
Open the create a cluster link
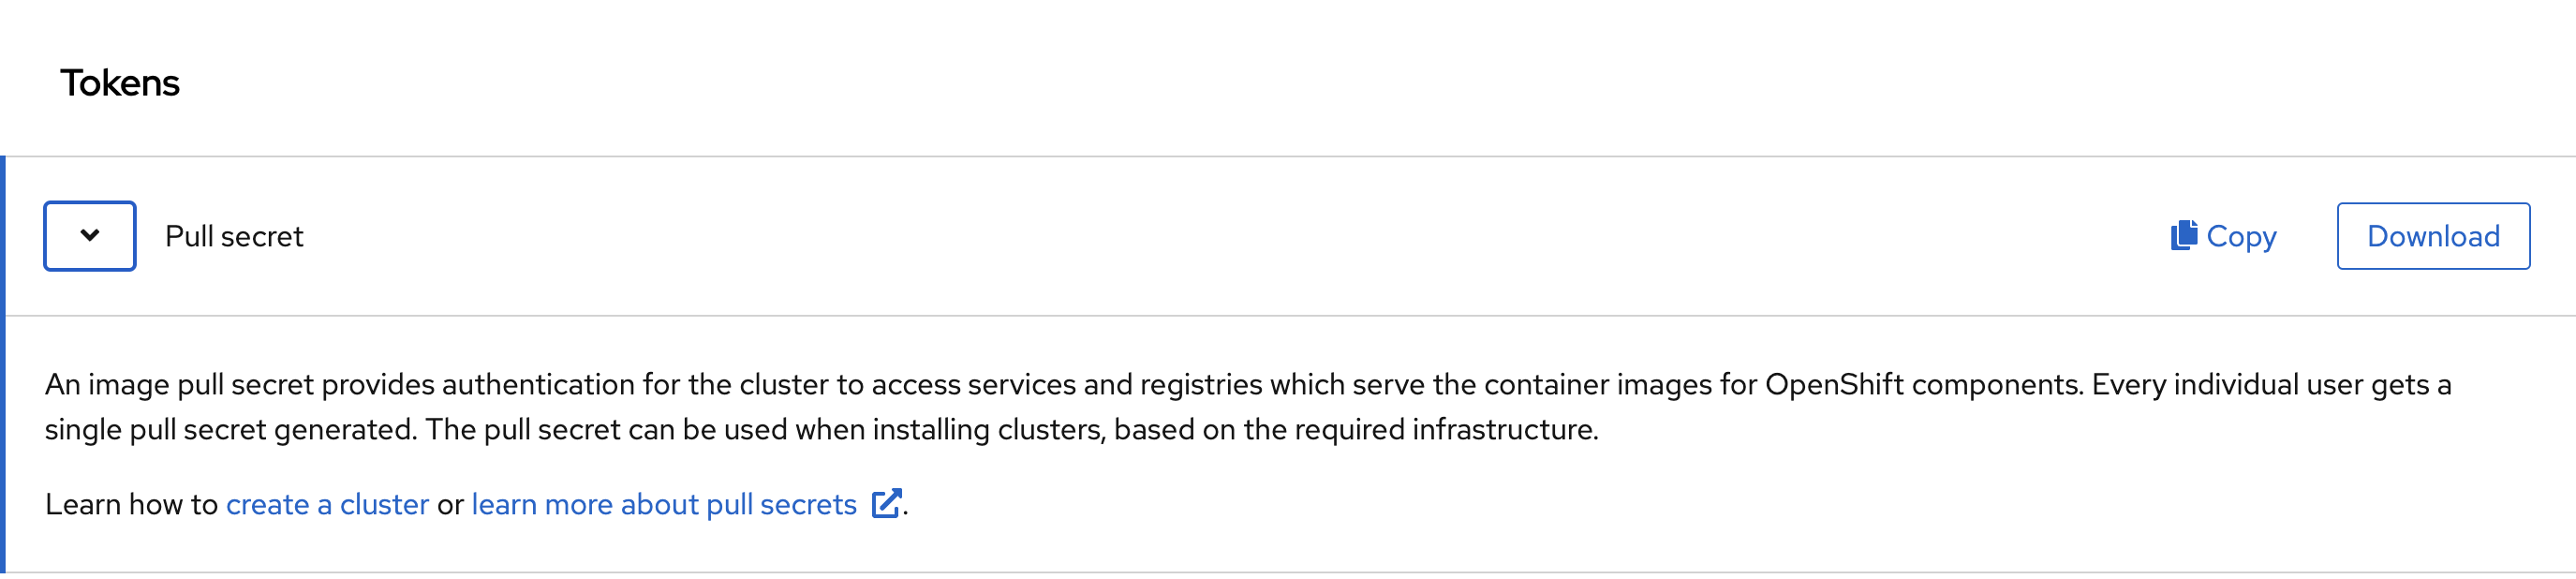tap(327, 504)
